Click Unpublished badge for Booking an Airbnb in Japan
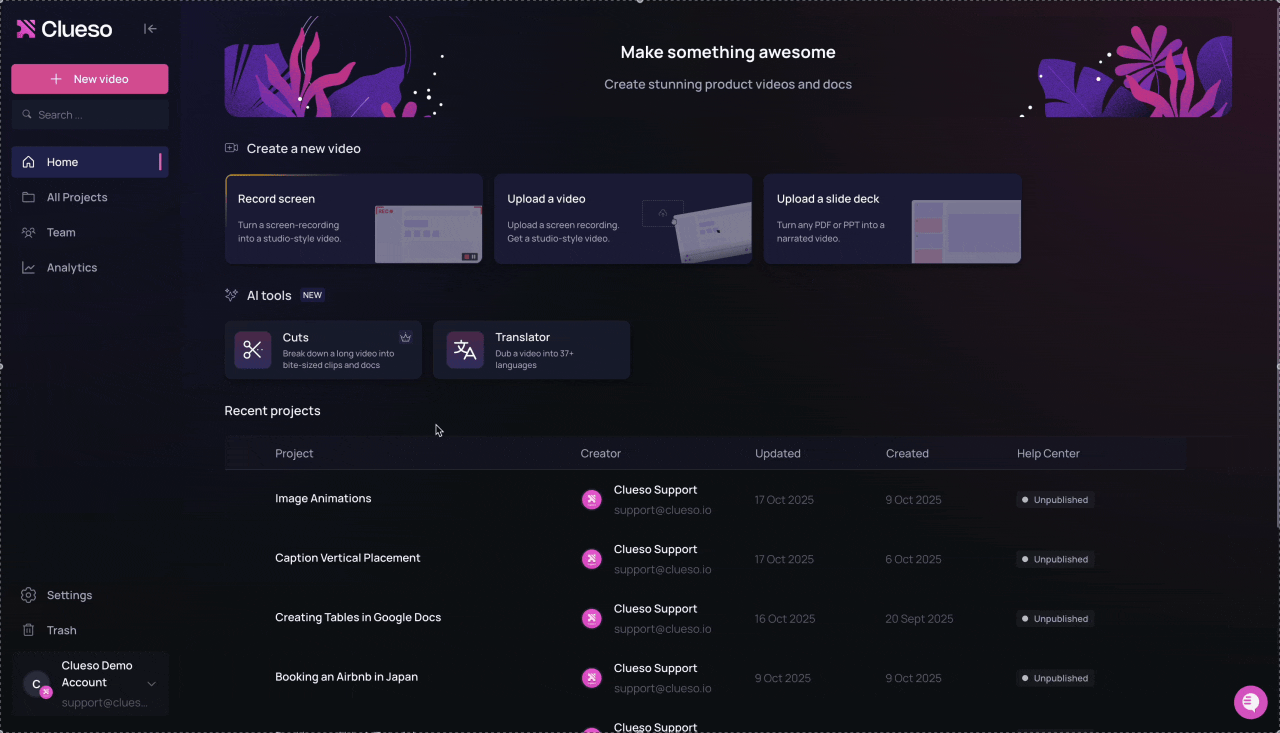 (1055, 678)
